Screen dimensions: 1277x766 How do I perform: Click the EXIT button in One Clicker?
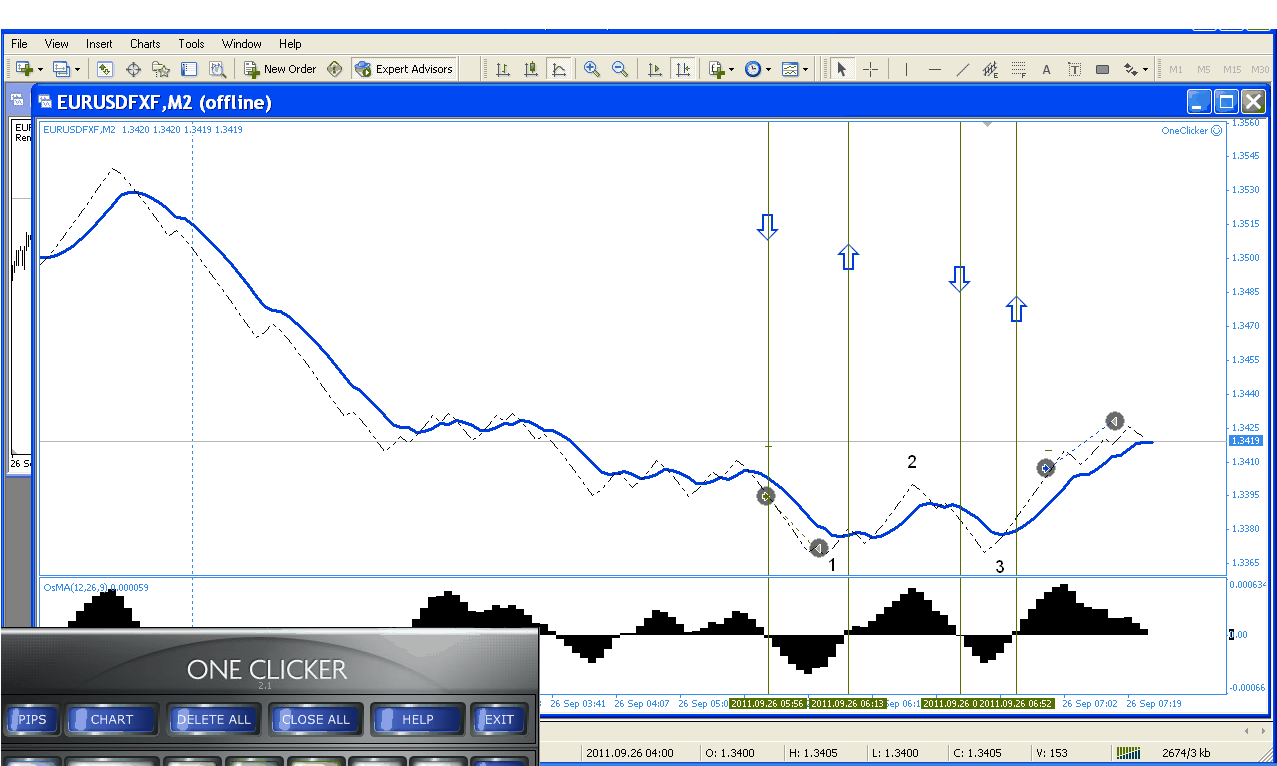click(x=499, y=719)
